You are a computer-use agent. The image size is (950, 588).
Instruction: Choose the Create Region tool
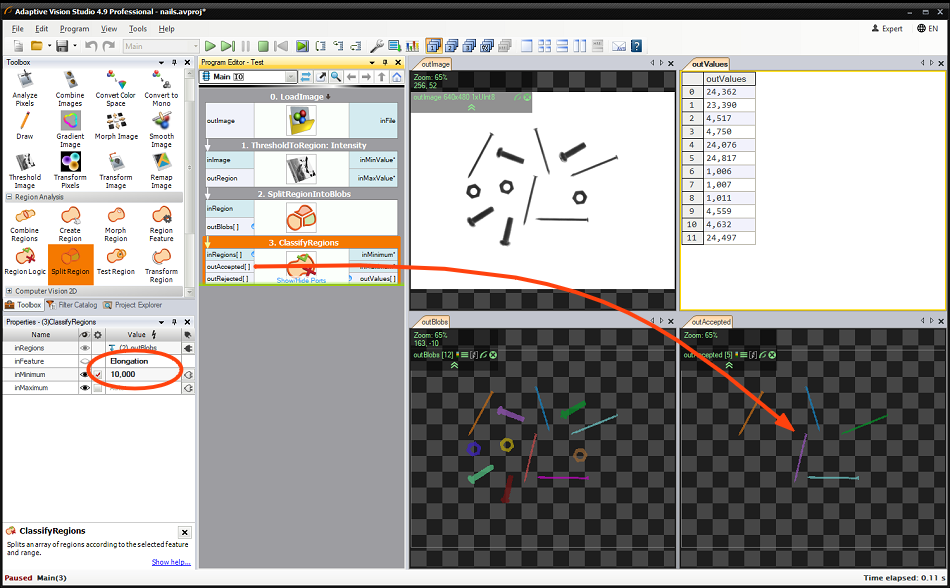[x=70, y=221]
